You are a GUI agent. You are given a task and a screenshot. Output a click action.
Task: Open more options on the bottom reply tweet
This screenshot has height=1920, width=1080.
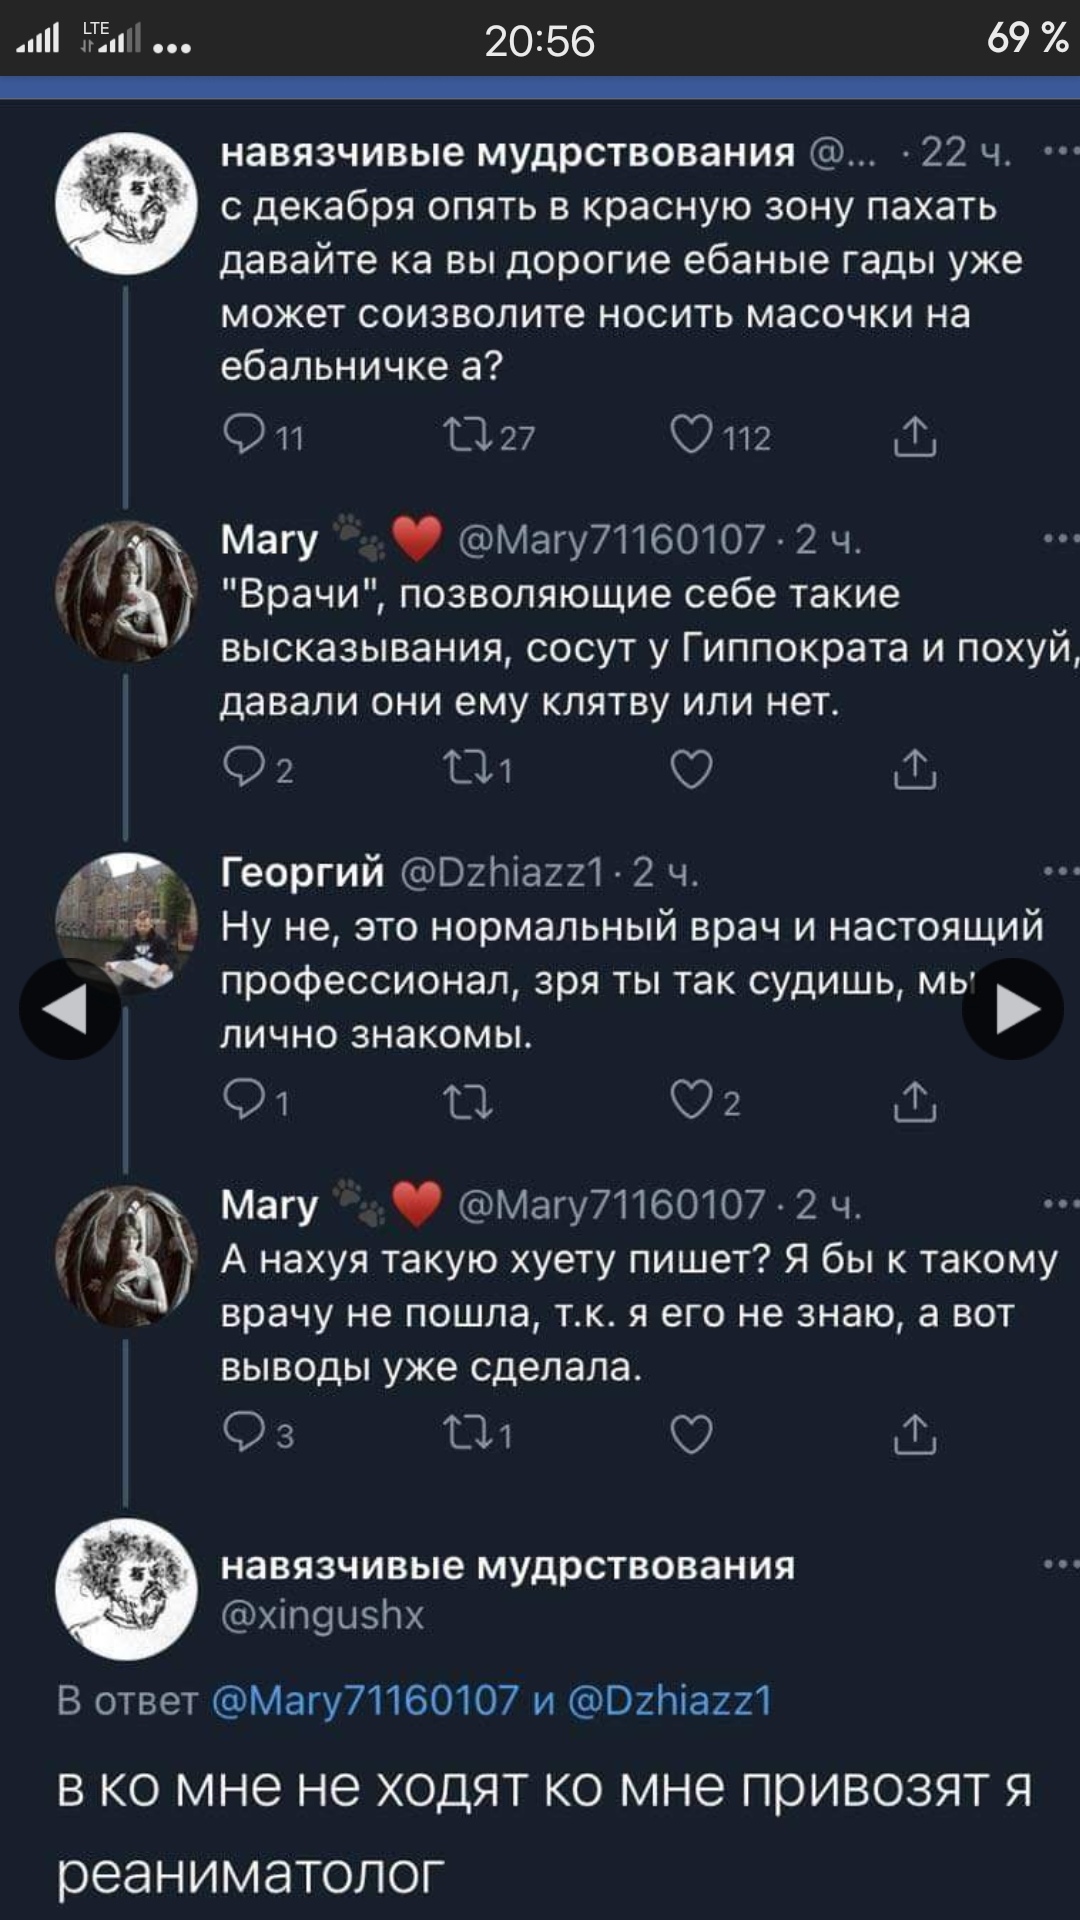[x=1060, y=1565]
